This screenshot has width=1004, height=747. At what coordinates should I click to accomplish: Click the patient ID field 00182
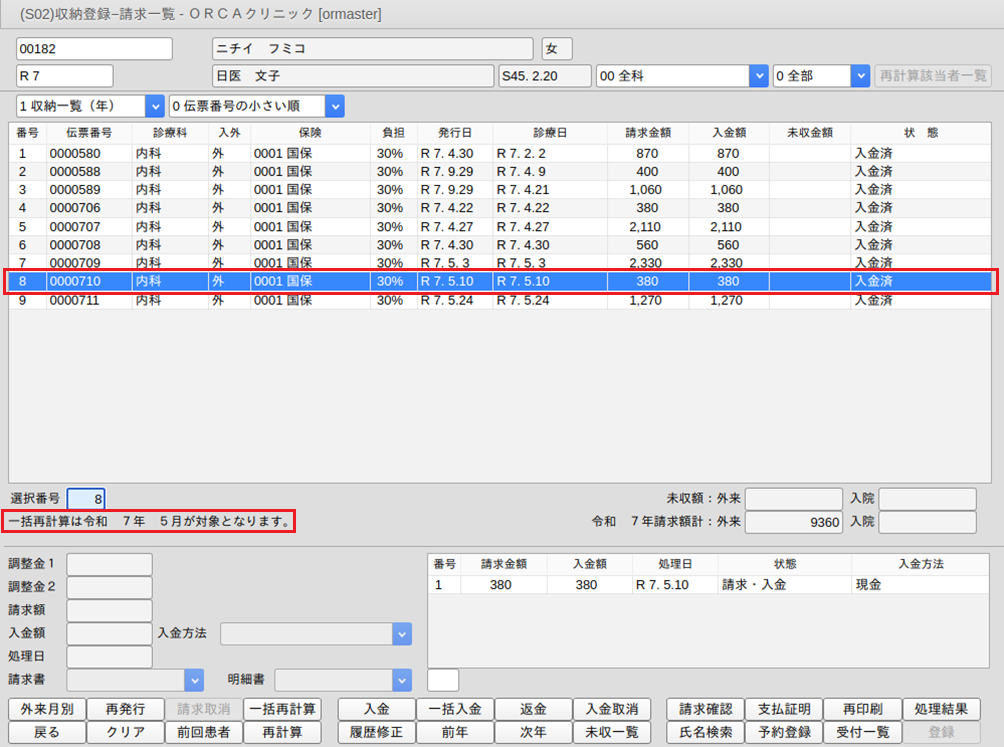point(95,49)
